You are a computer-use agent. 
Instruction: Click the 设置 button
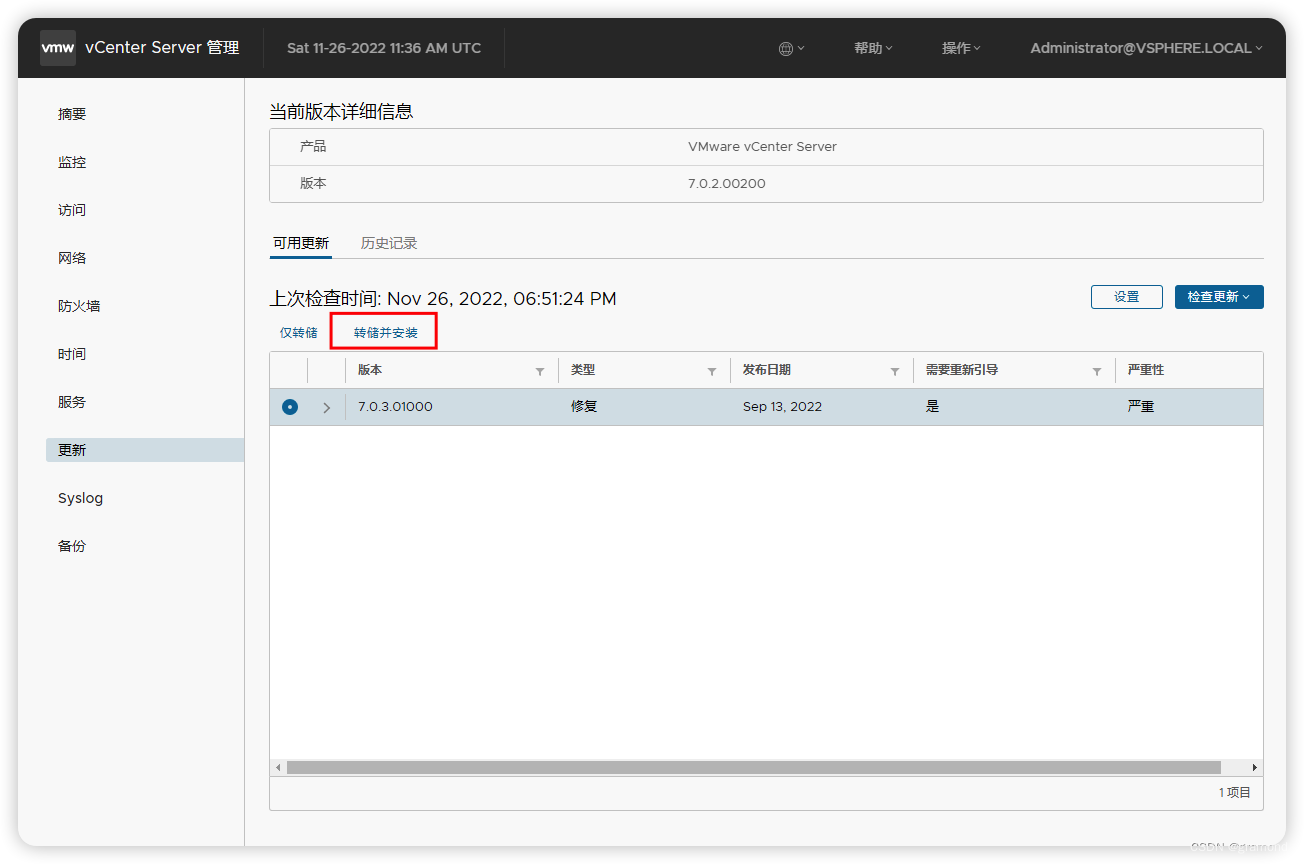1127,297
